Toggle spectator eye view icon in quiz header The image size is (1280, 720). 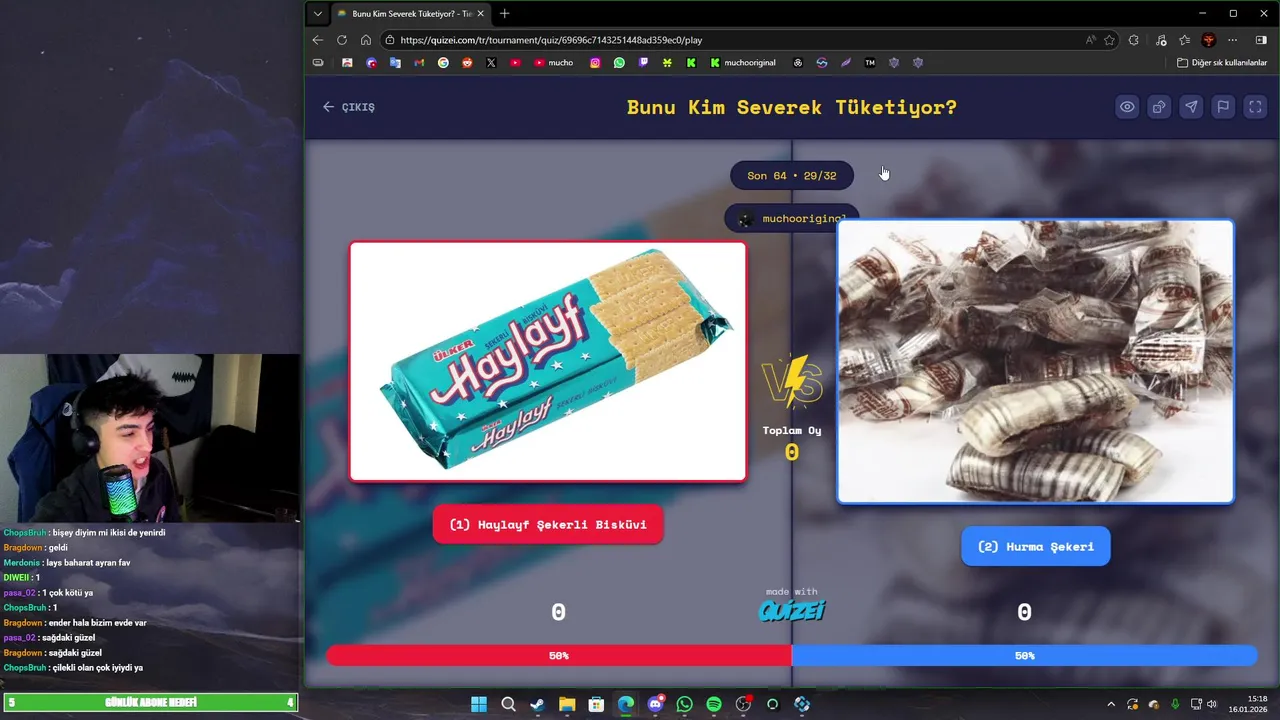click(1127, 107)
